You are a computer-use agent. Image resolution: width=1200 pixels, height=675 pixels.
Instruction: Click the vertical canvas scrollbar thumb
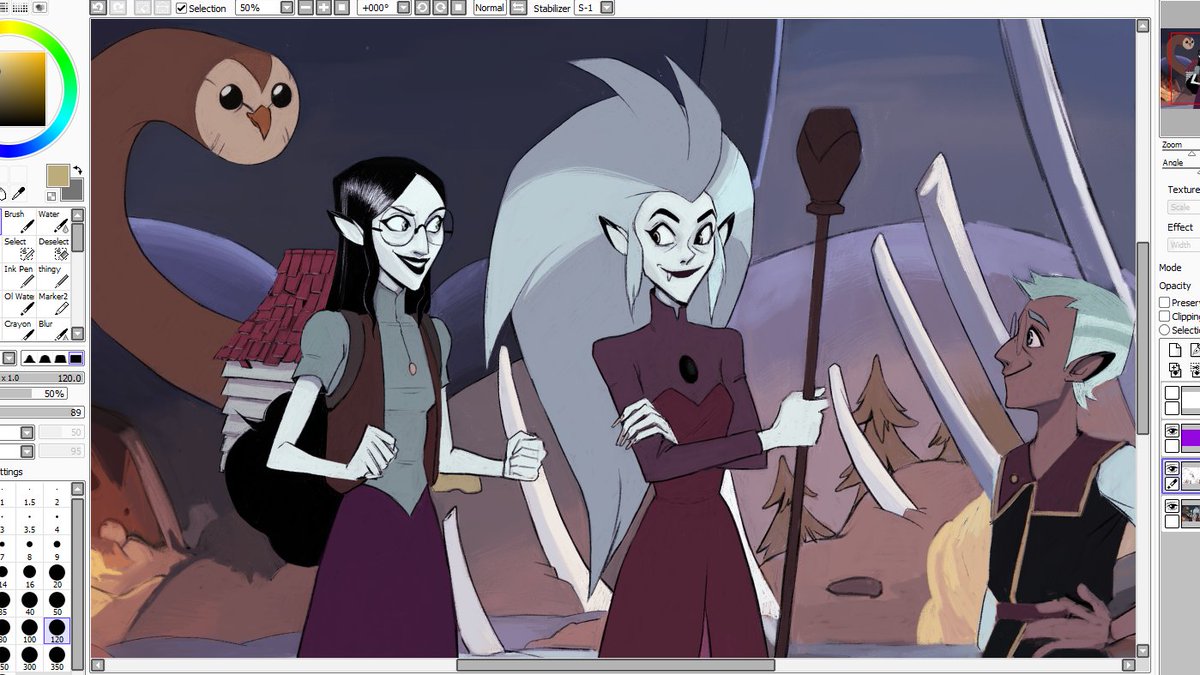[1142, 337]
